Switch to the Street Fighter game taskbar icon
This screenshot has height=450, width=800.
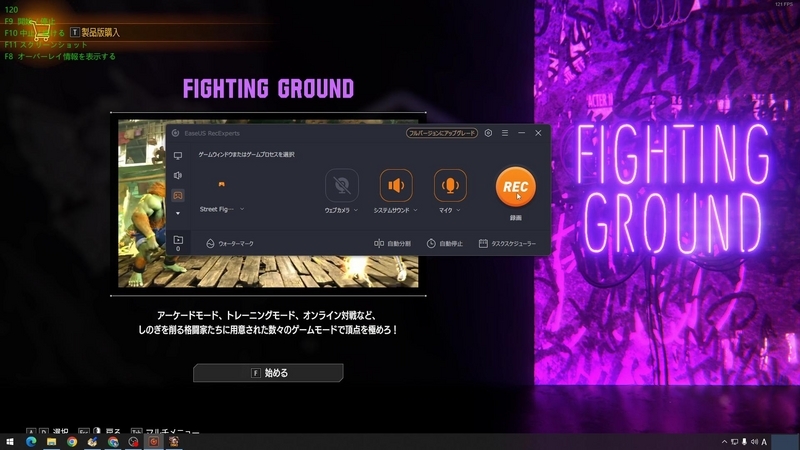(x=174, y=442)
